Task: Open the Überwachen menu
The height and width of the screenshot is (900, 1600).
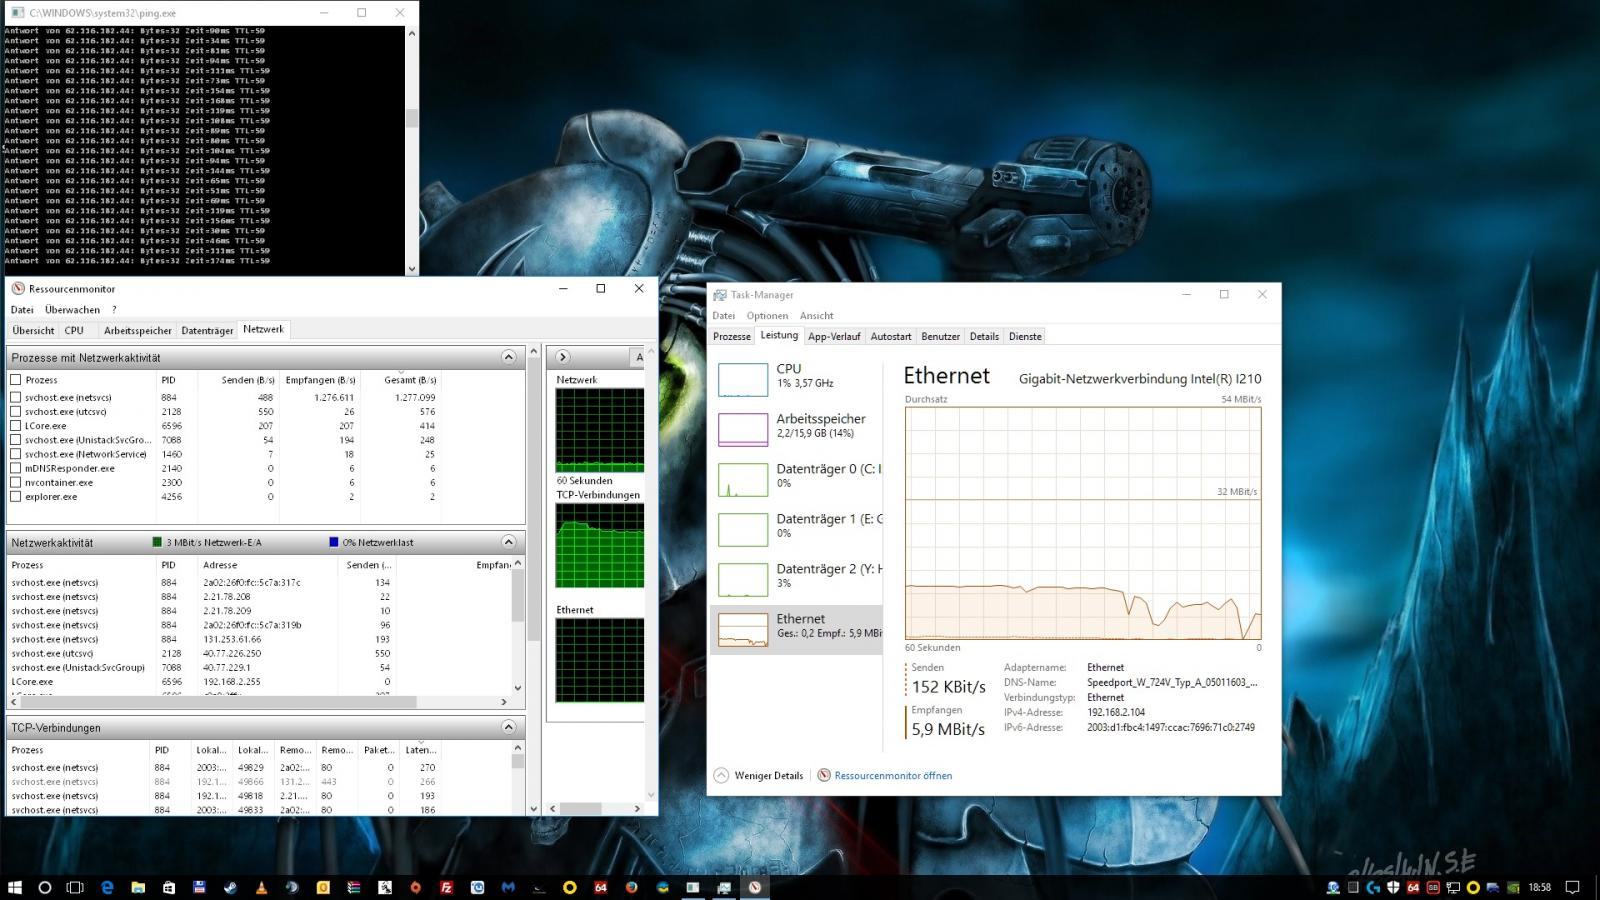Action: click(72, 310)
